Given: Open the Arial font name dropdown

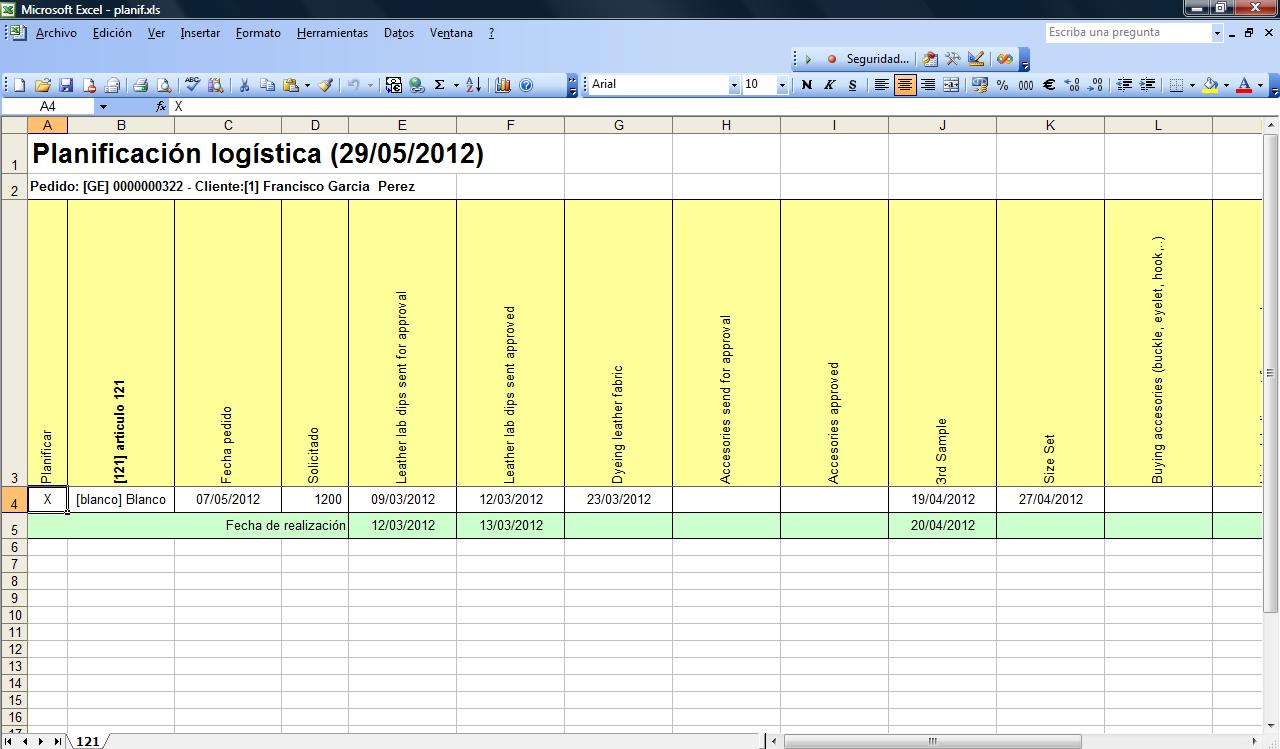Looking at the screenshot, I should (x=734, y=85).
